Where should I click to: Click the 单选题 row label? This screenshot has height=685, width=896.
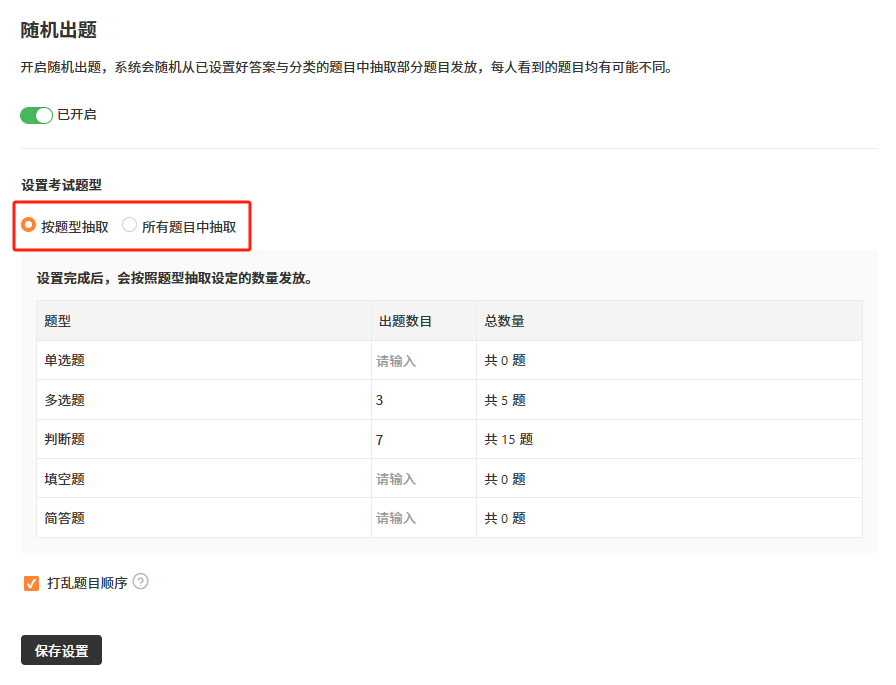[x=65, y=360]
